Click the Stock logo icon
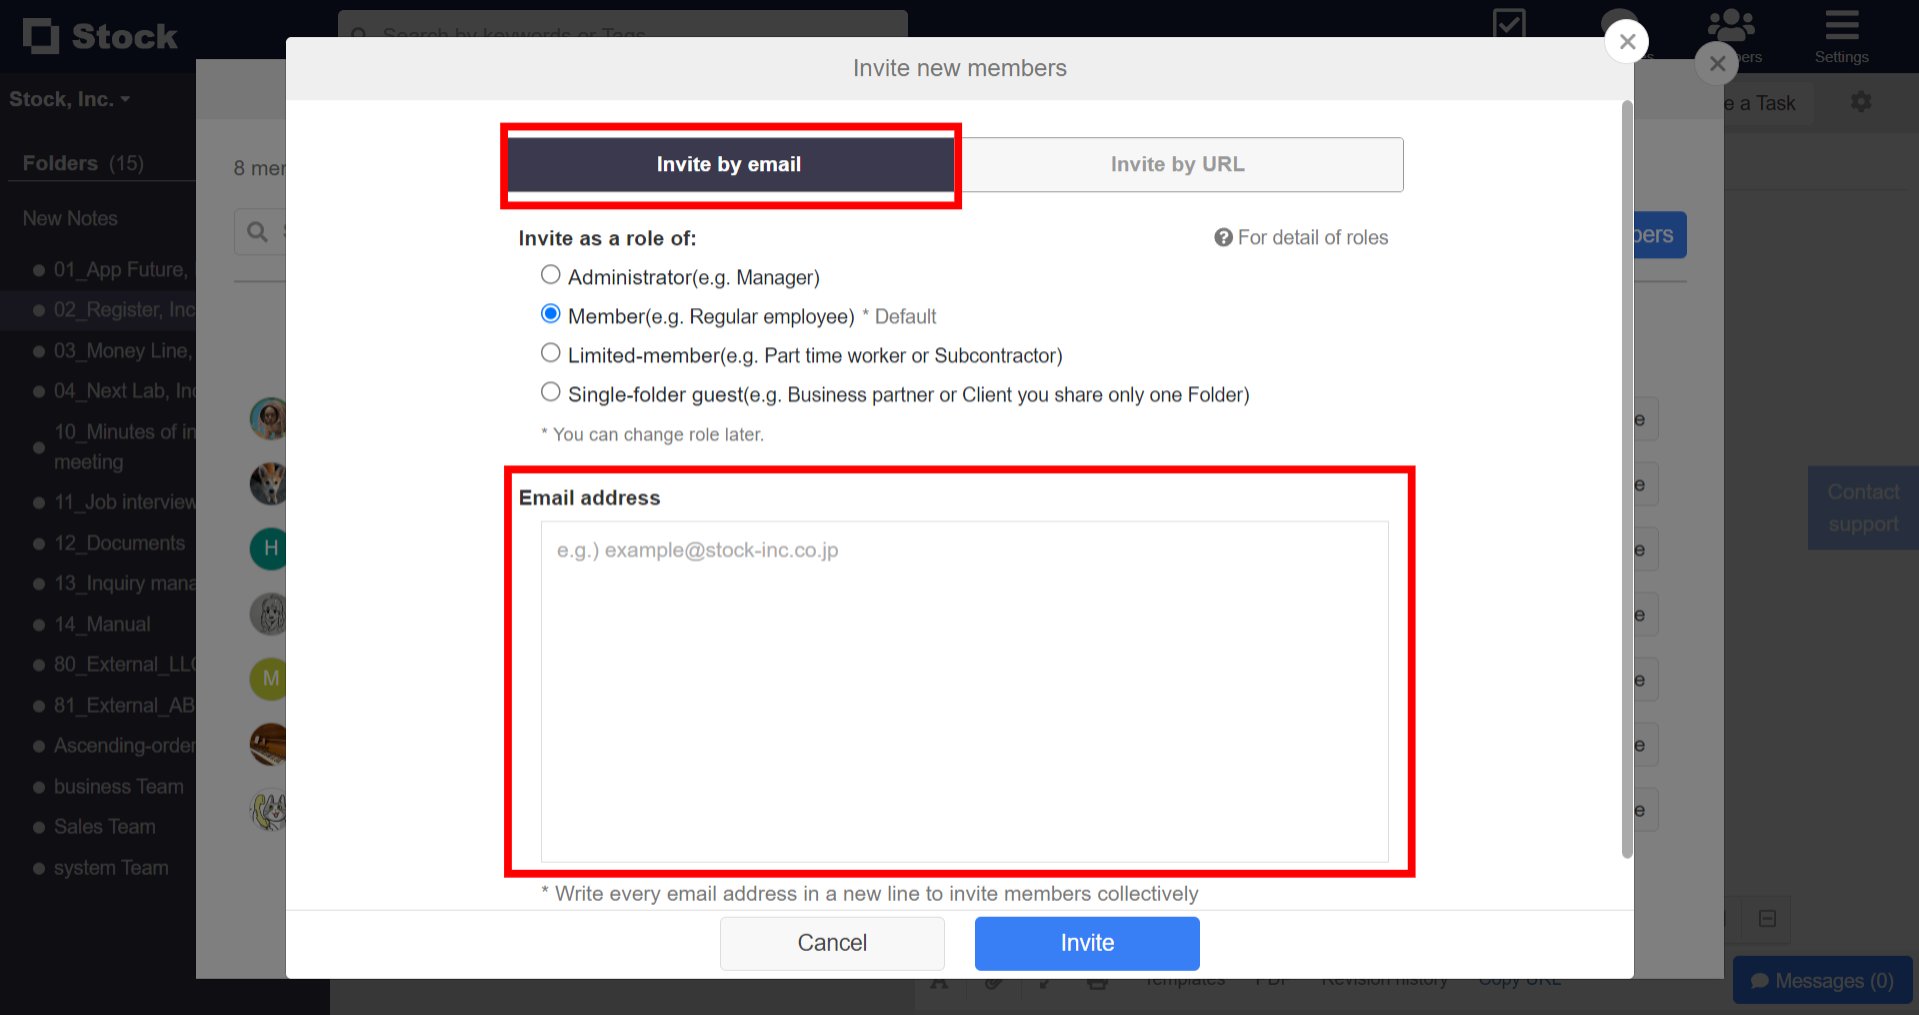 pyautogui.click(x=41, y=36)
